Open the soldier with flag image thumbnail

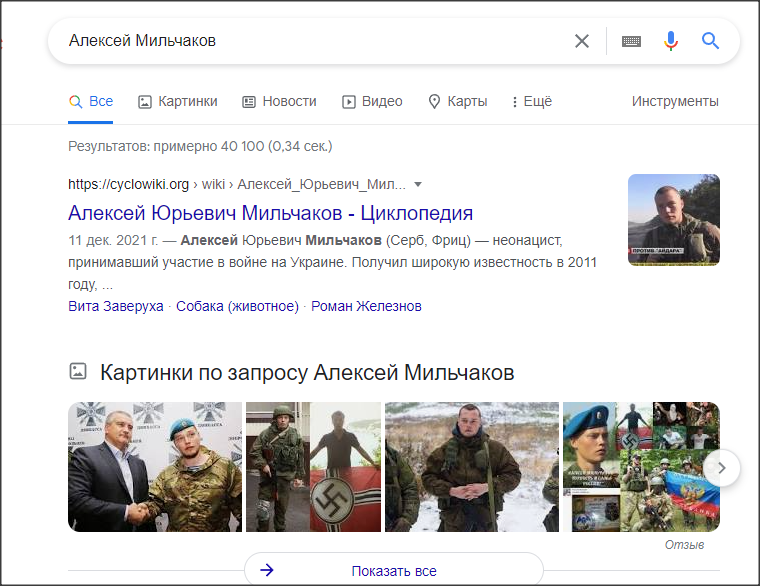(313, 467)
